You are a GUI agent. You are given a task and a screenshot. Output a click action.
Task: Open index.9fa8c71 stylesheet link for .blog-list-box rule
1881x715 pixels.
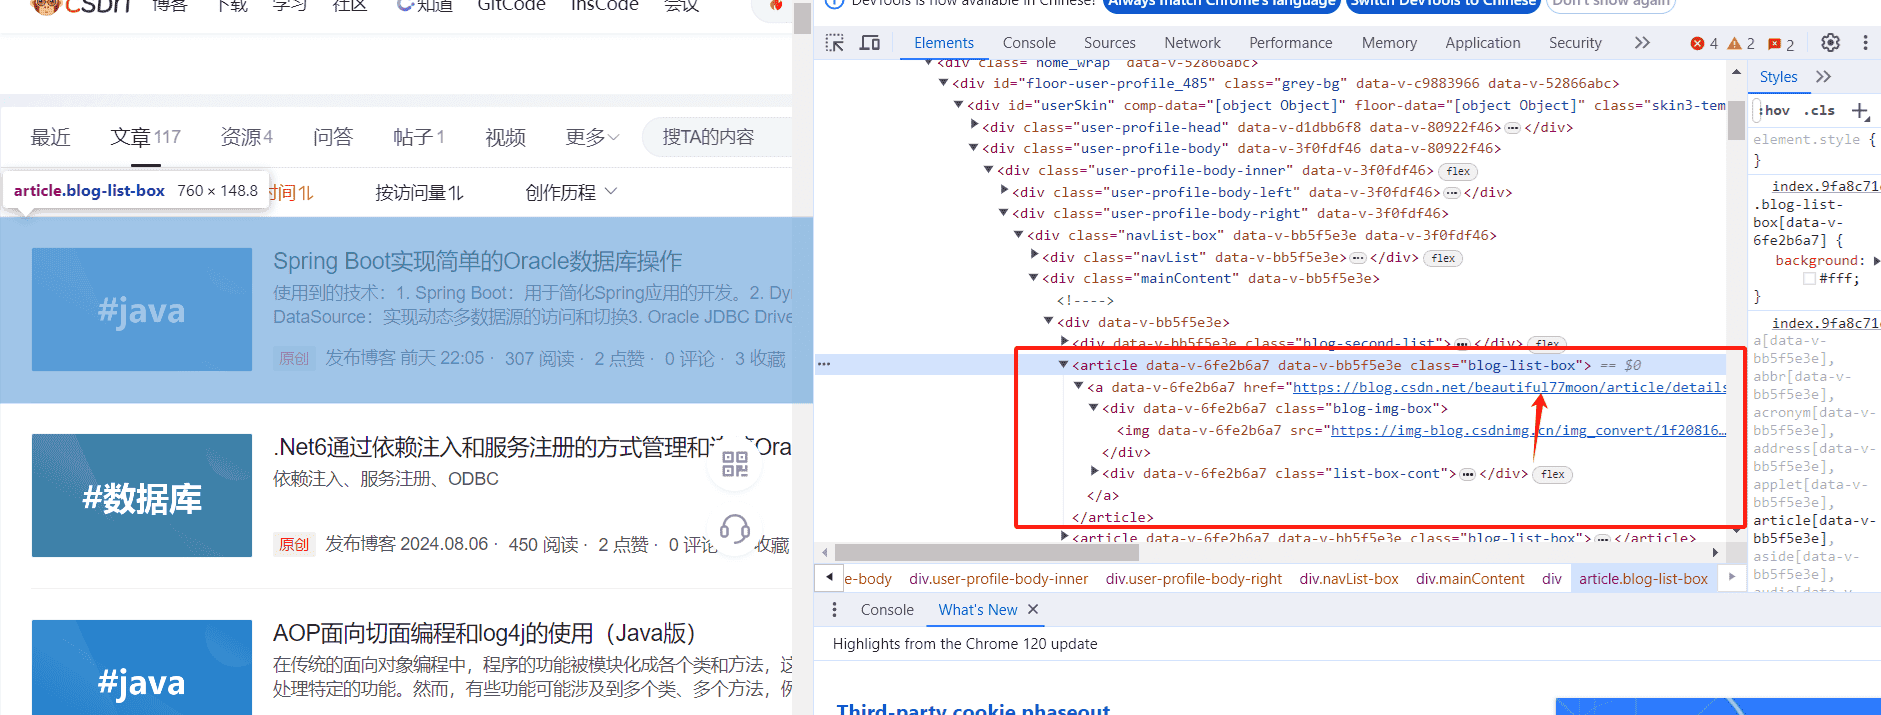[1826, 186]
